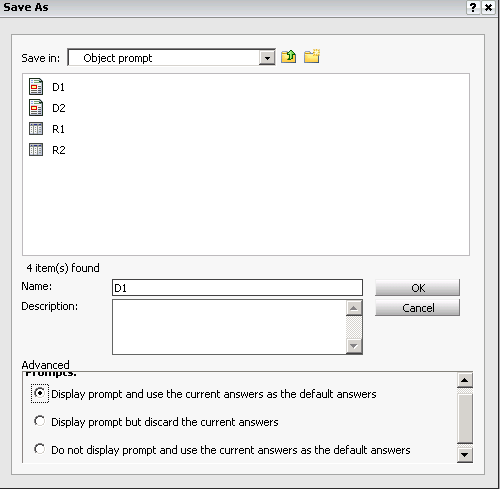The image size is (500, 489).
Task: Click the Name input field
Action: point(237,288)
